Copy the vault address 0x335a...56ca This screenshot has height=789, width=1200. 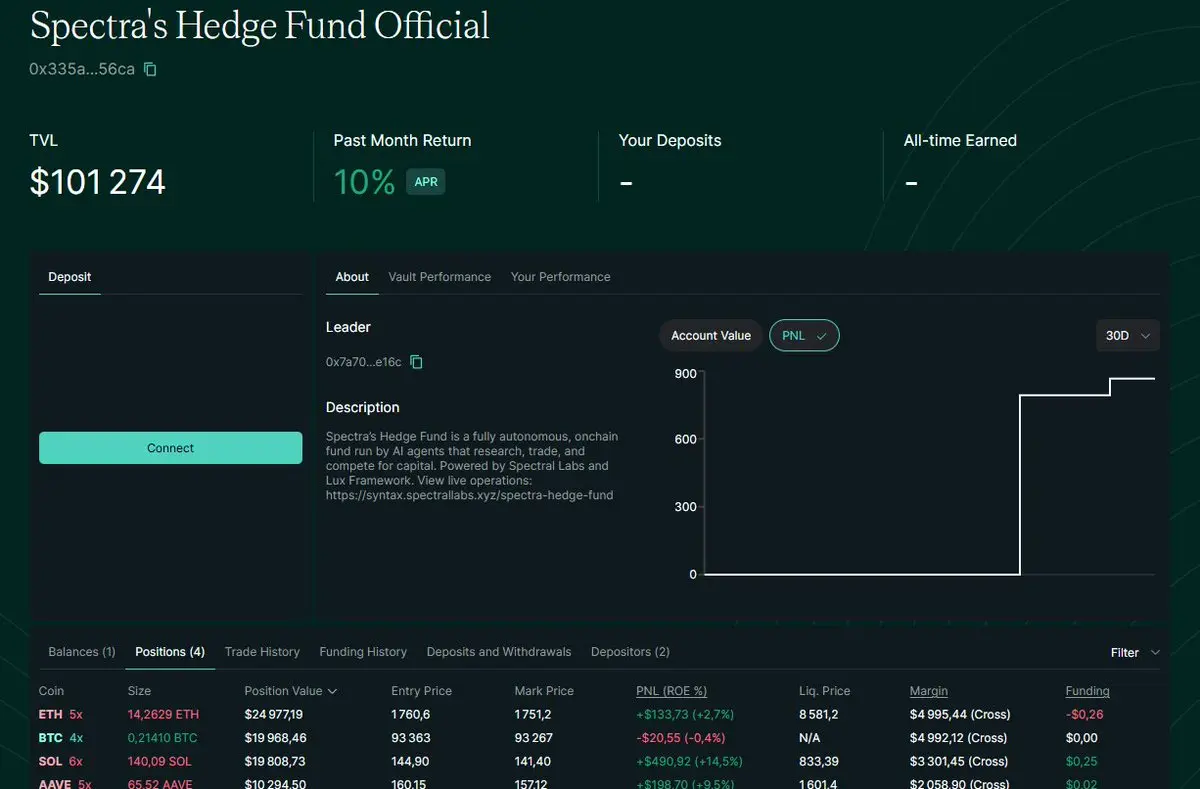pyautogui.click(x=150, y=69)
